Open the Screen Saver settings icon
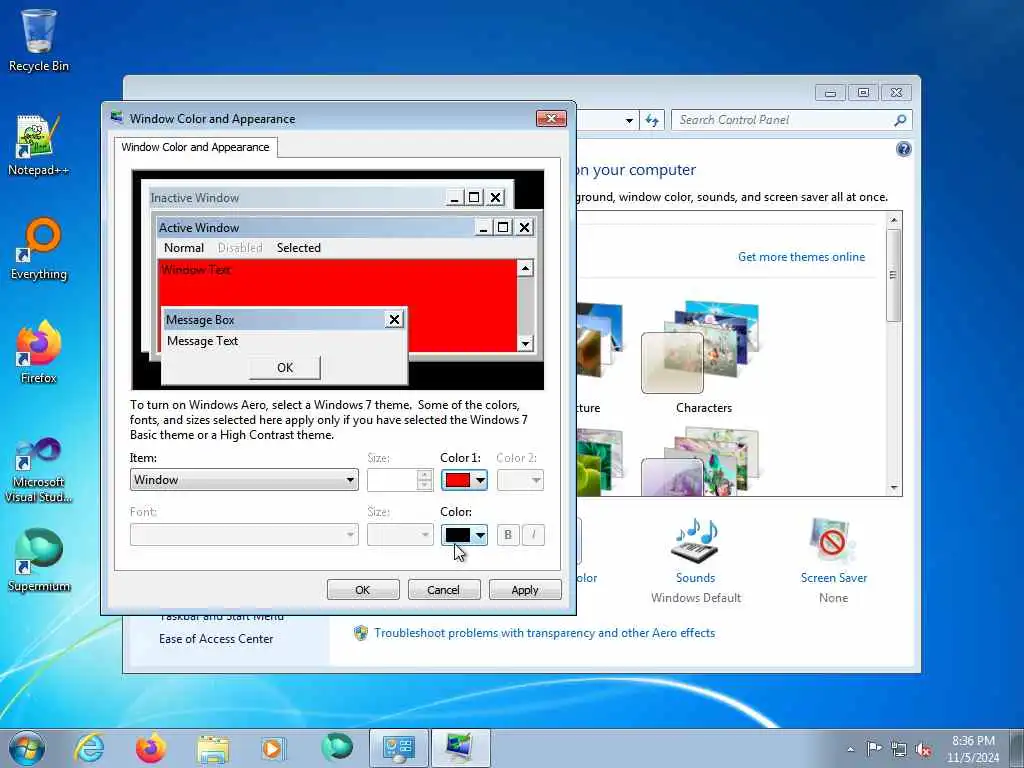This screenshot has width=1024, height=768. (833, 541)
